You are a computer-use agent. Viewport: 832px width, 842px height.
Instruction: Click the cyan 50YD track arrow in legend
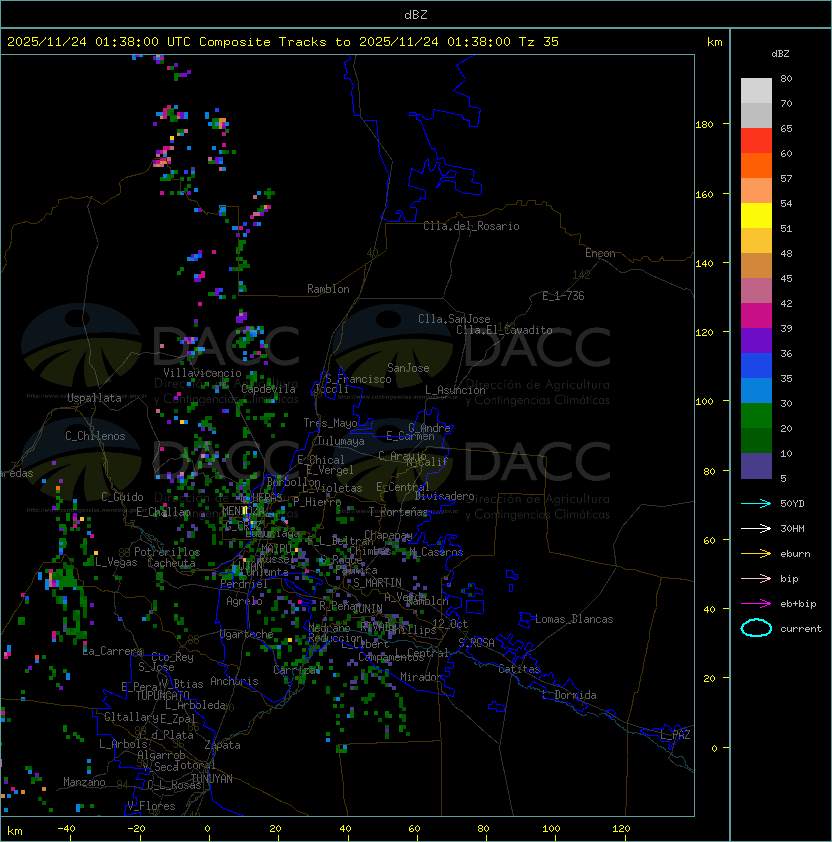click(756, 504)
